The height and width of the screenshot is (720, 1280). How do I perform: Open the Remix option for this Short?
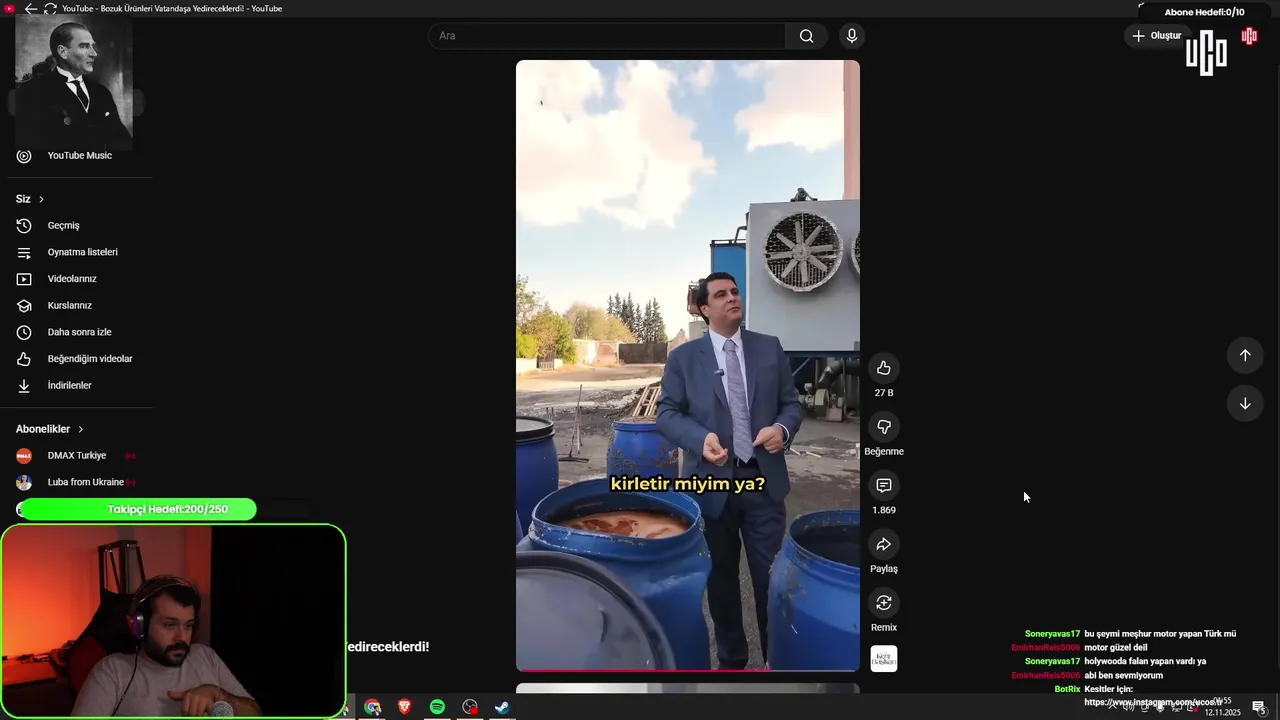pyautogui.click(x=884, y=603)
